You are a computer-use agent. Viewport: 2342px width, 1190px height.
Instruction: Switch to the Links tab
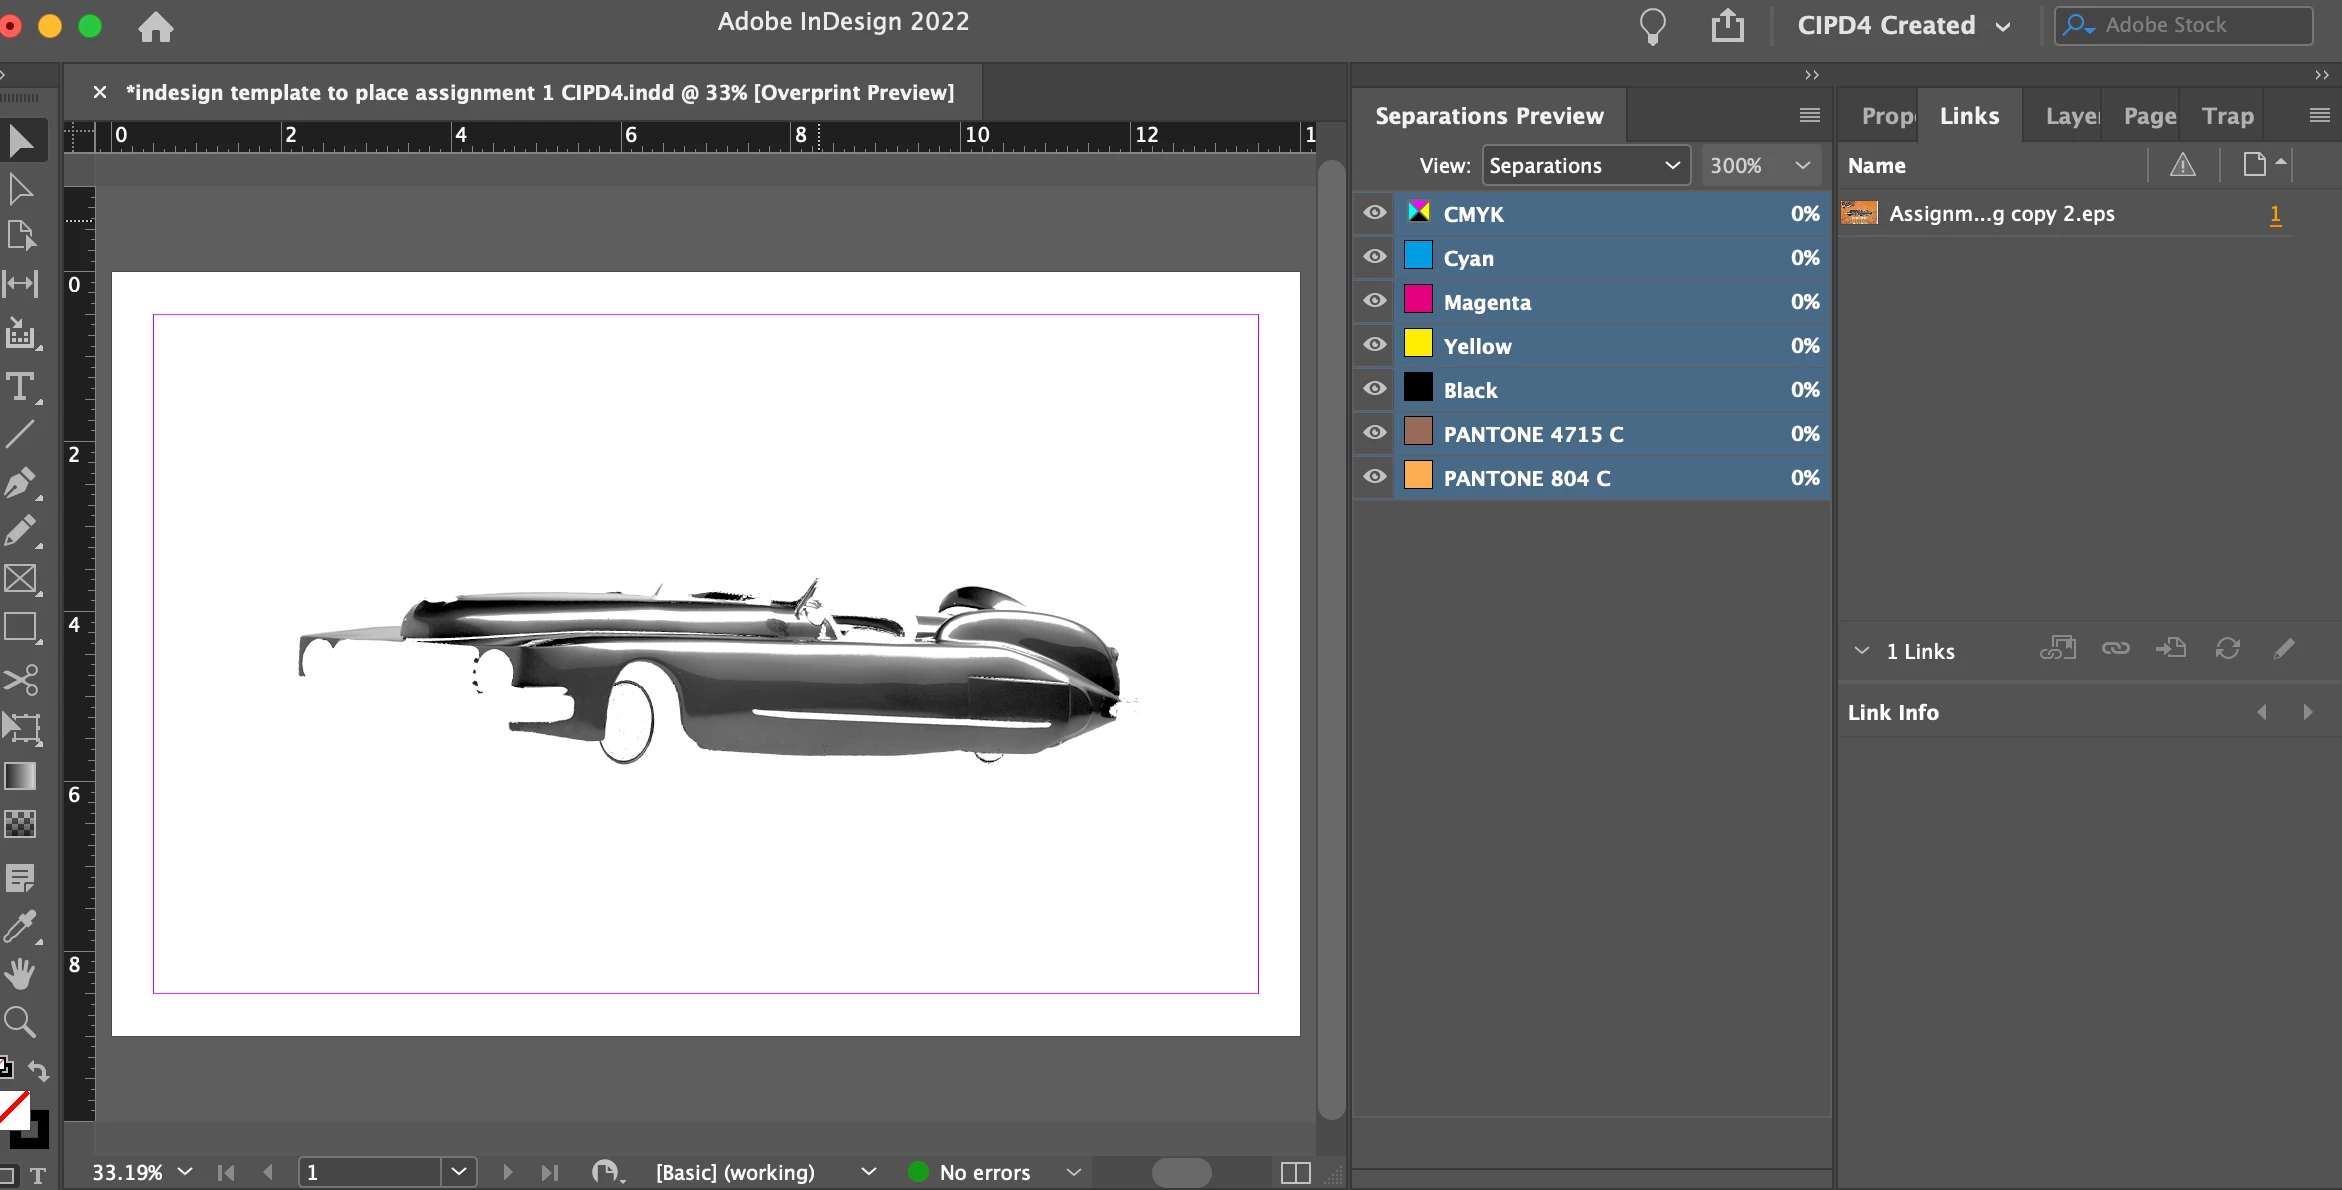click(x=1969, y=116)
